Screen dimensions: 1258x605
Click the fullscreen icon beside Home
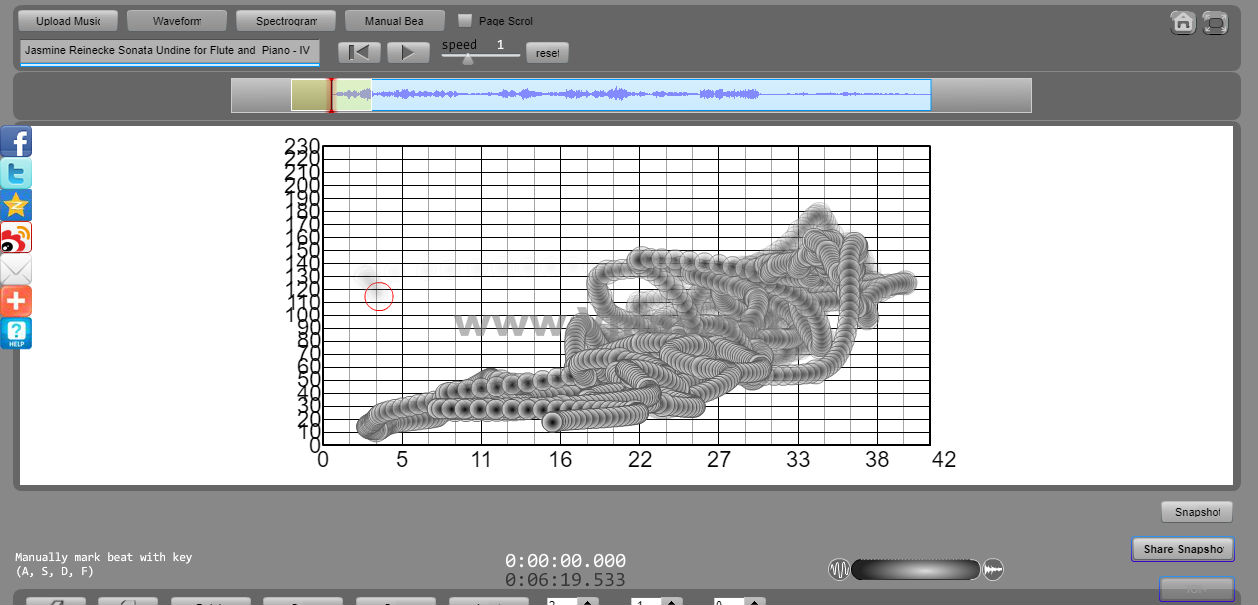click(1215, 22)
